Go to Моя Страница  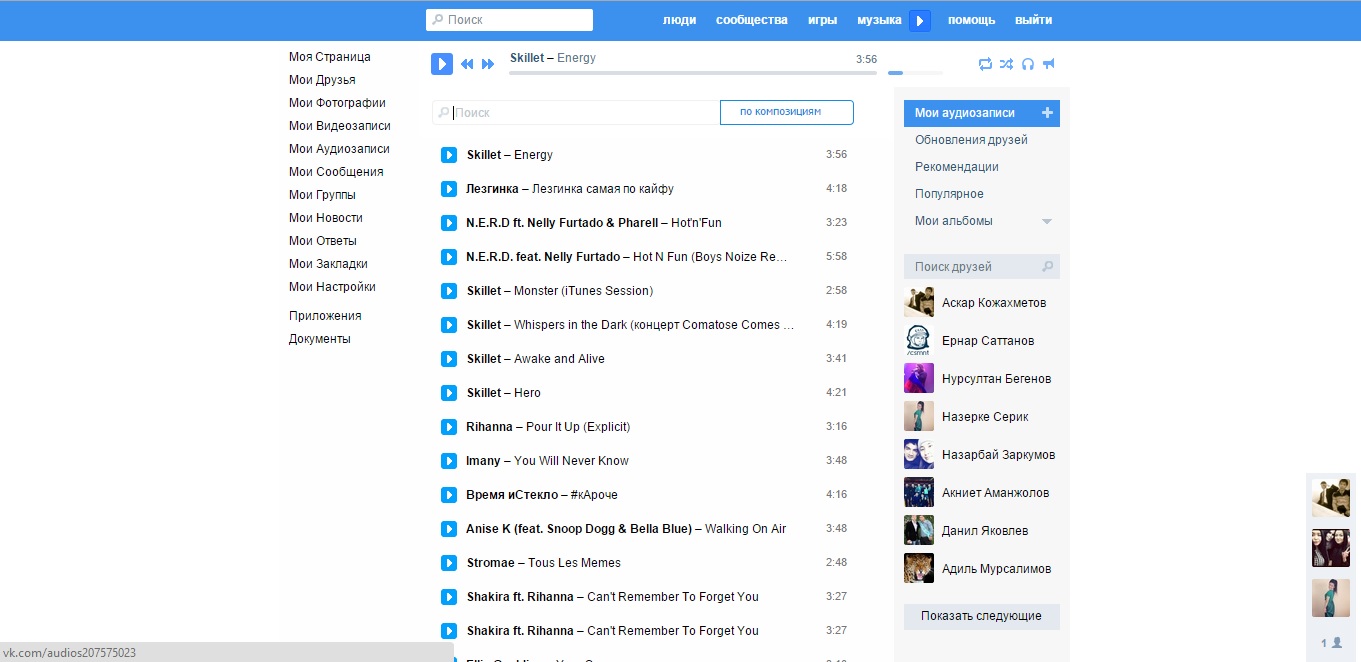pos(330,57)
